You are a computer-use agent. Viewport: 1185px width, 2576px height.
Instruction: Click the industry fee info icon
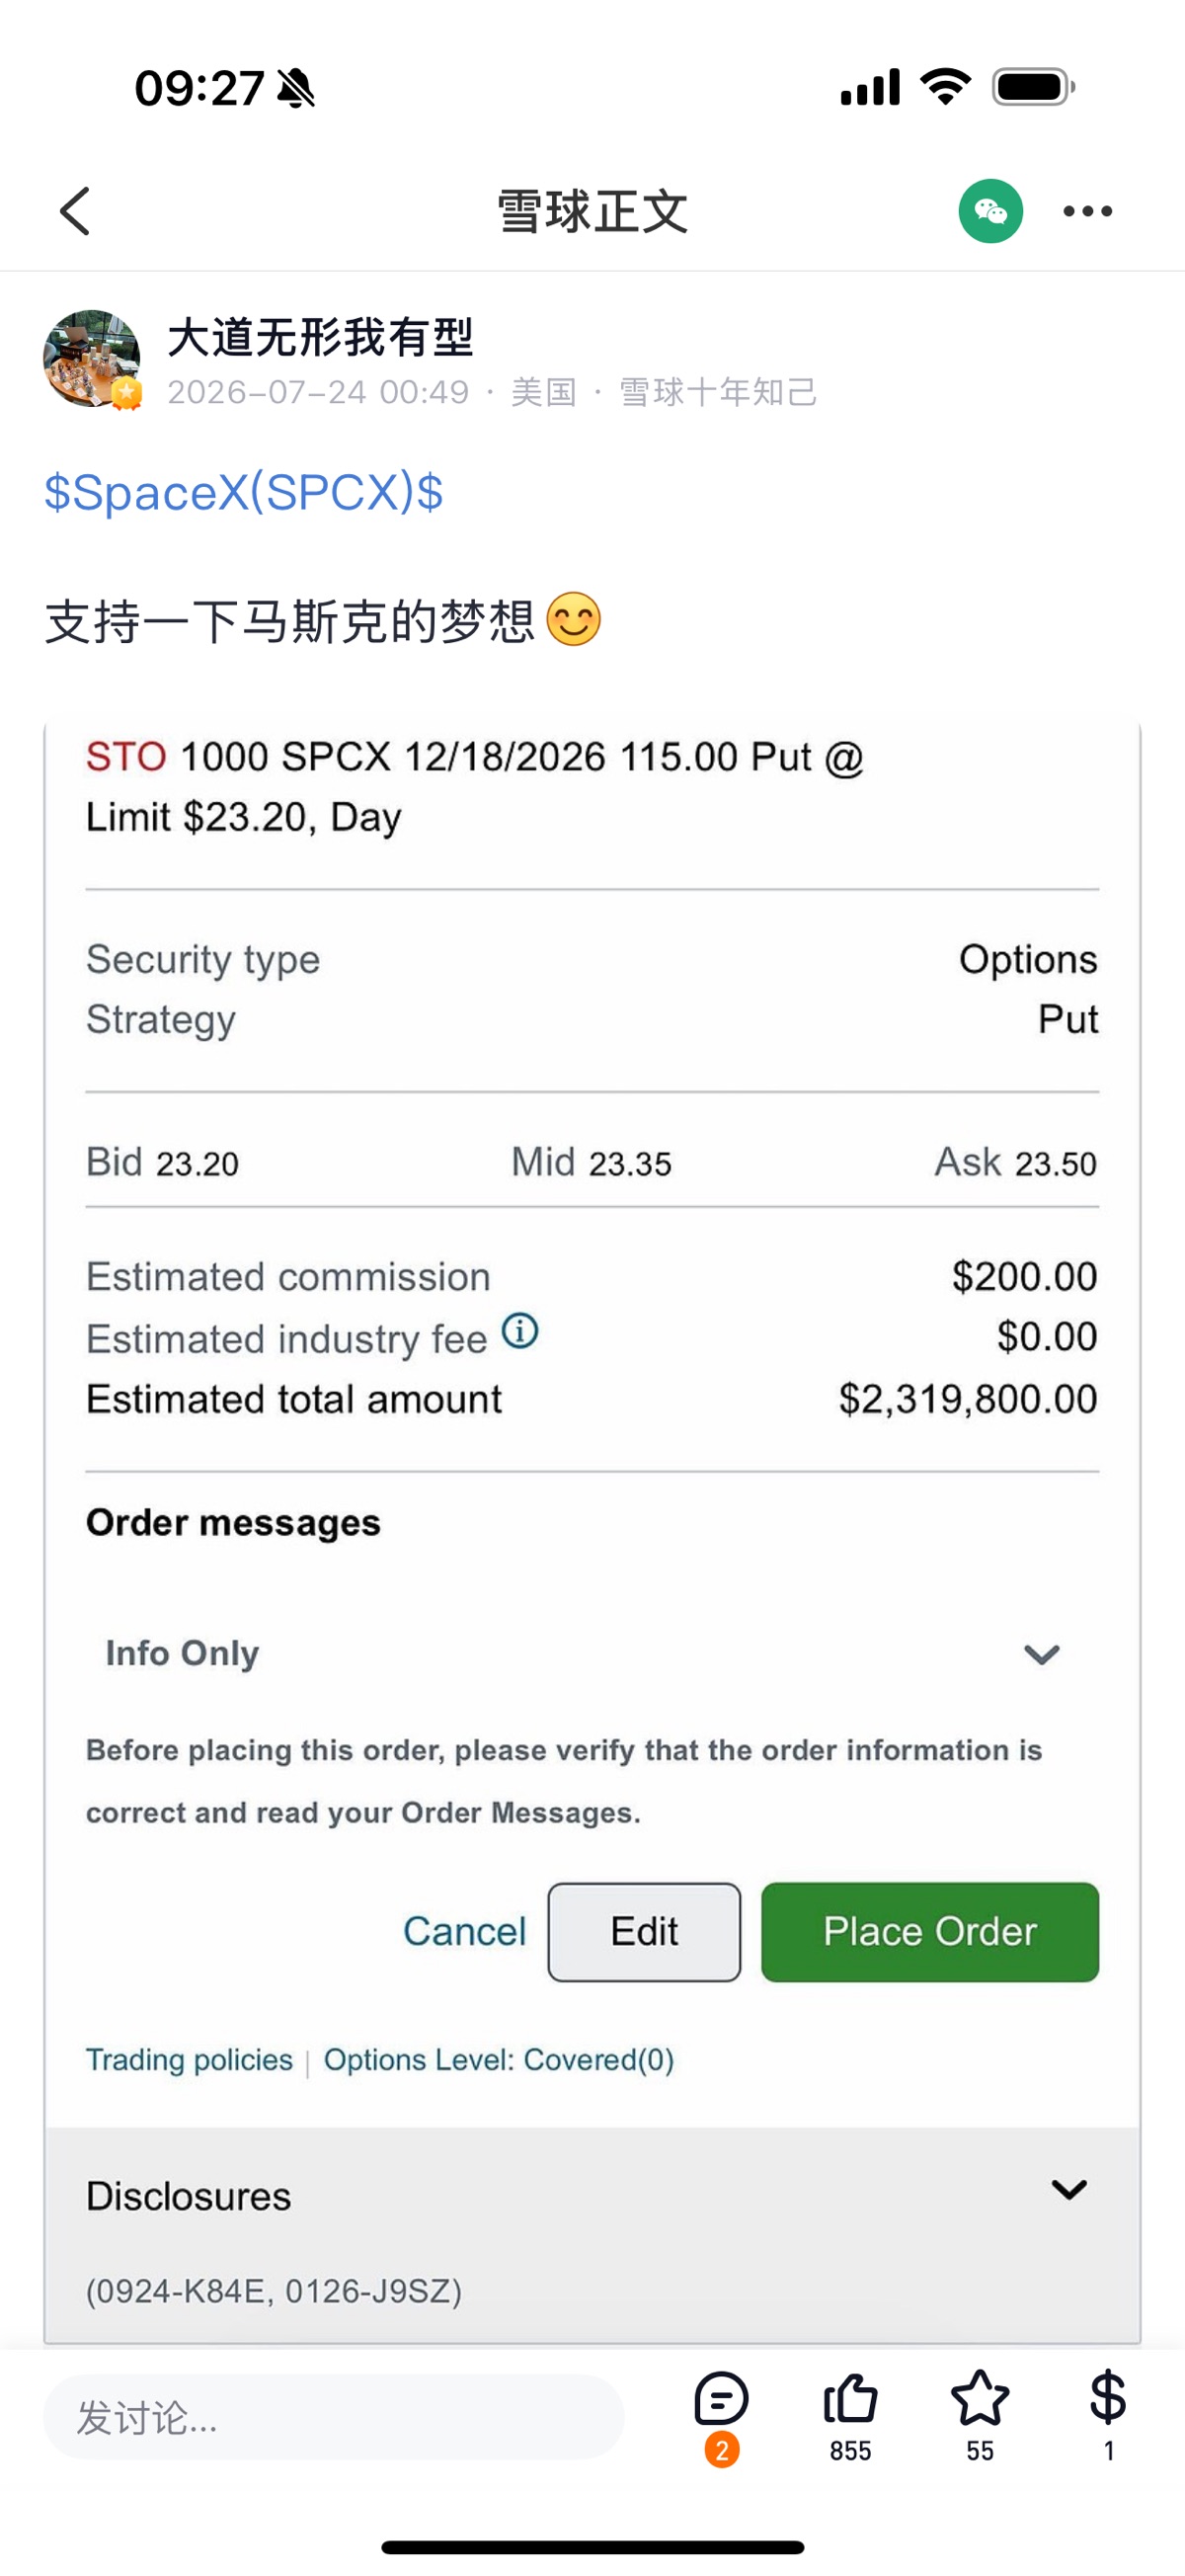pos(520,1331)
